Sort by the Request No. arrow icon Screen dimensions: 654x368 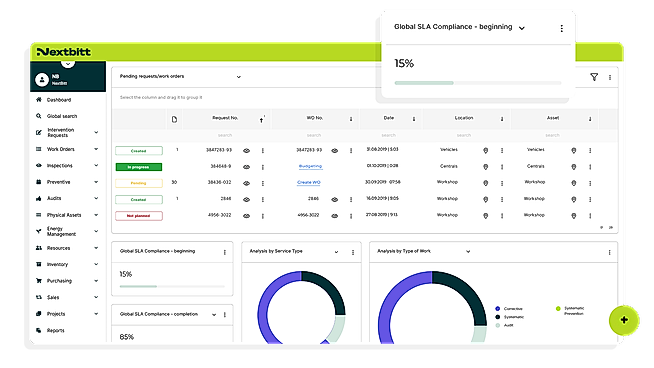pyautogui.click(x=262, y=120)
